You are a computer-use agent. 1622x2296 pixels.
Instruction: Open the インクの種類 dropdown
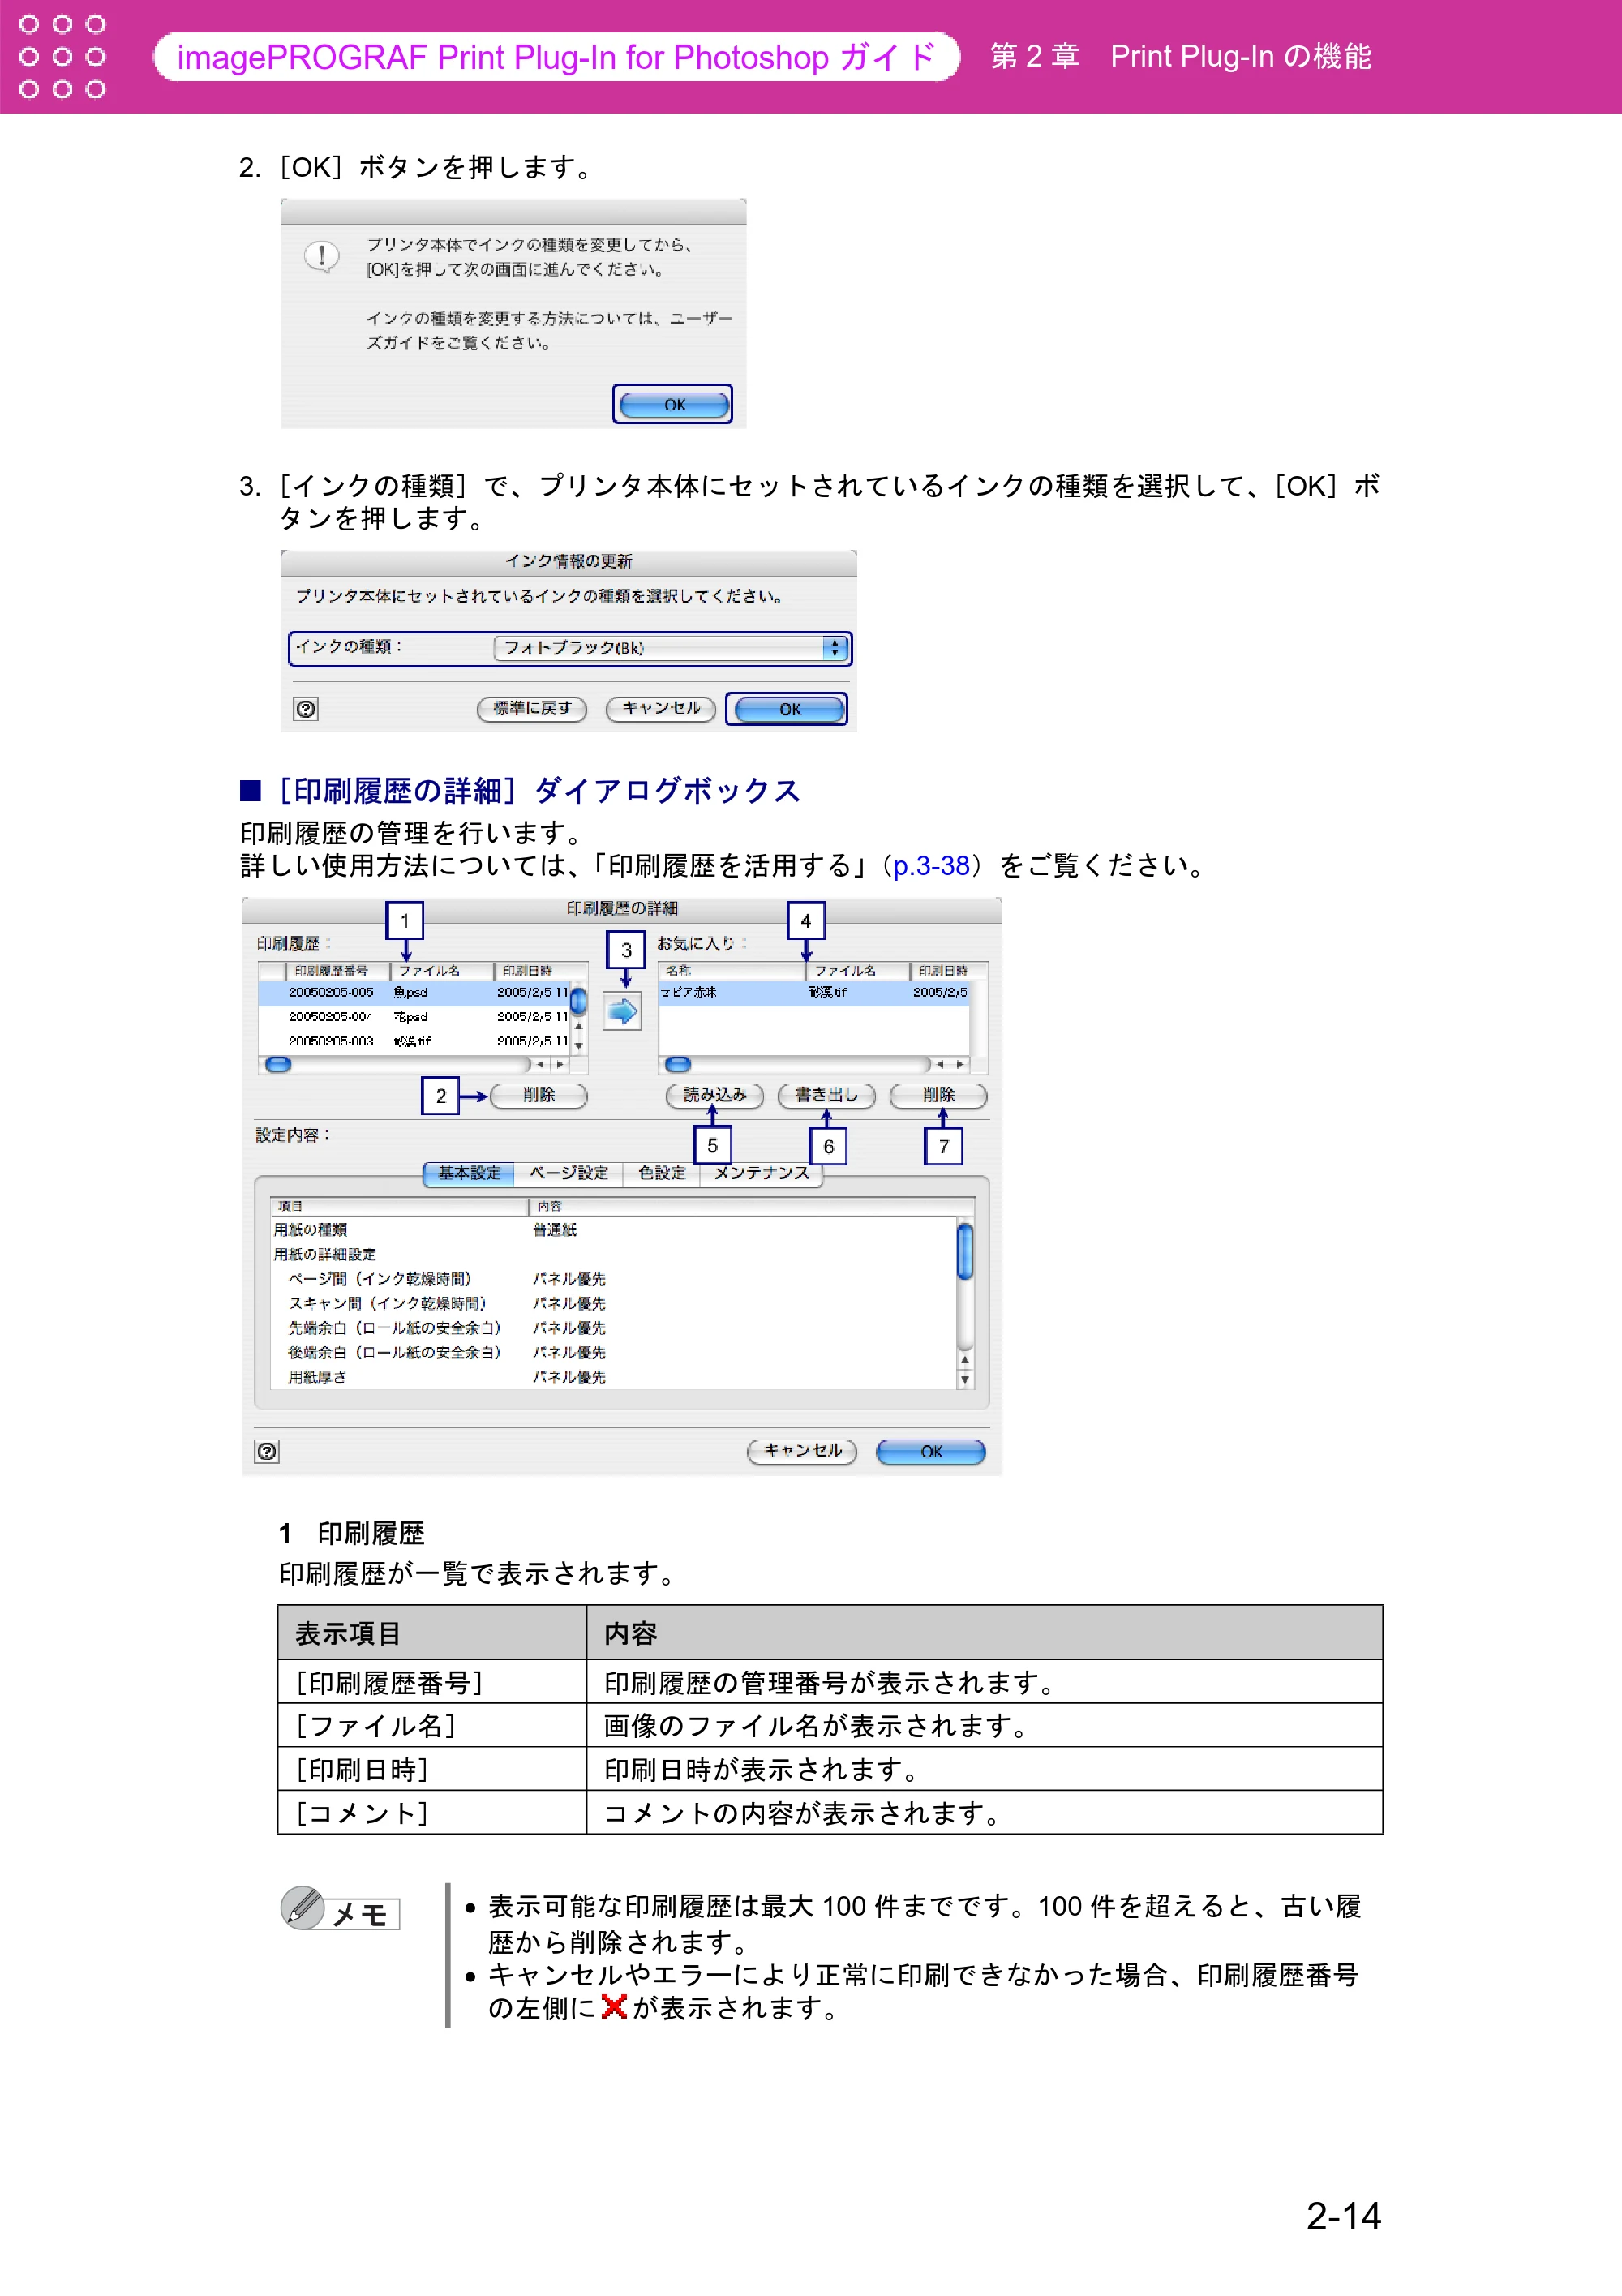click(671, 648)
